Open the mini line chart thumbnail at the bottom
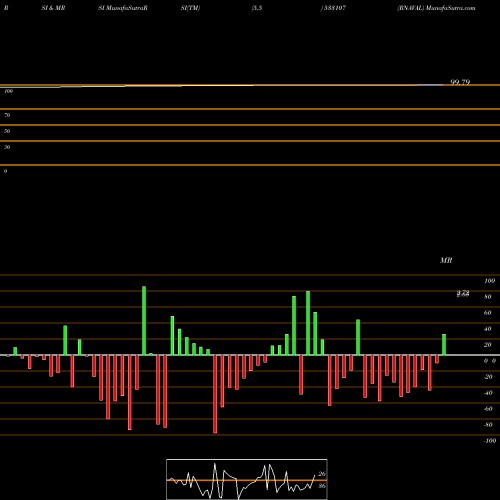Image resolution: width=500 pixels, height=500 pixels. (x=247, y=479)
